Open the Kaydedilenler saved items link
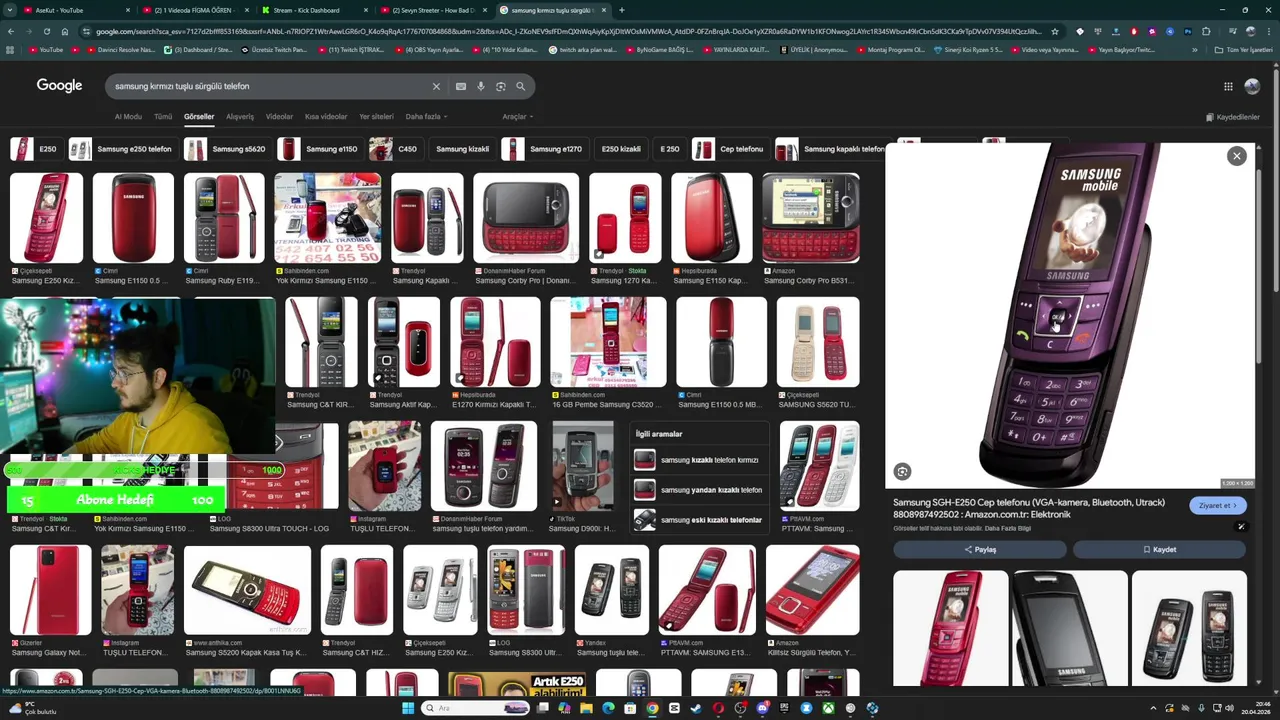This screenshot has width=1280, height=720. 1232,117
